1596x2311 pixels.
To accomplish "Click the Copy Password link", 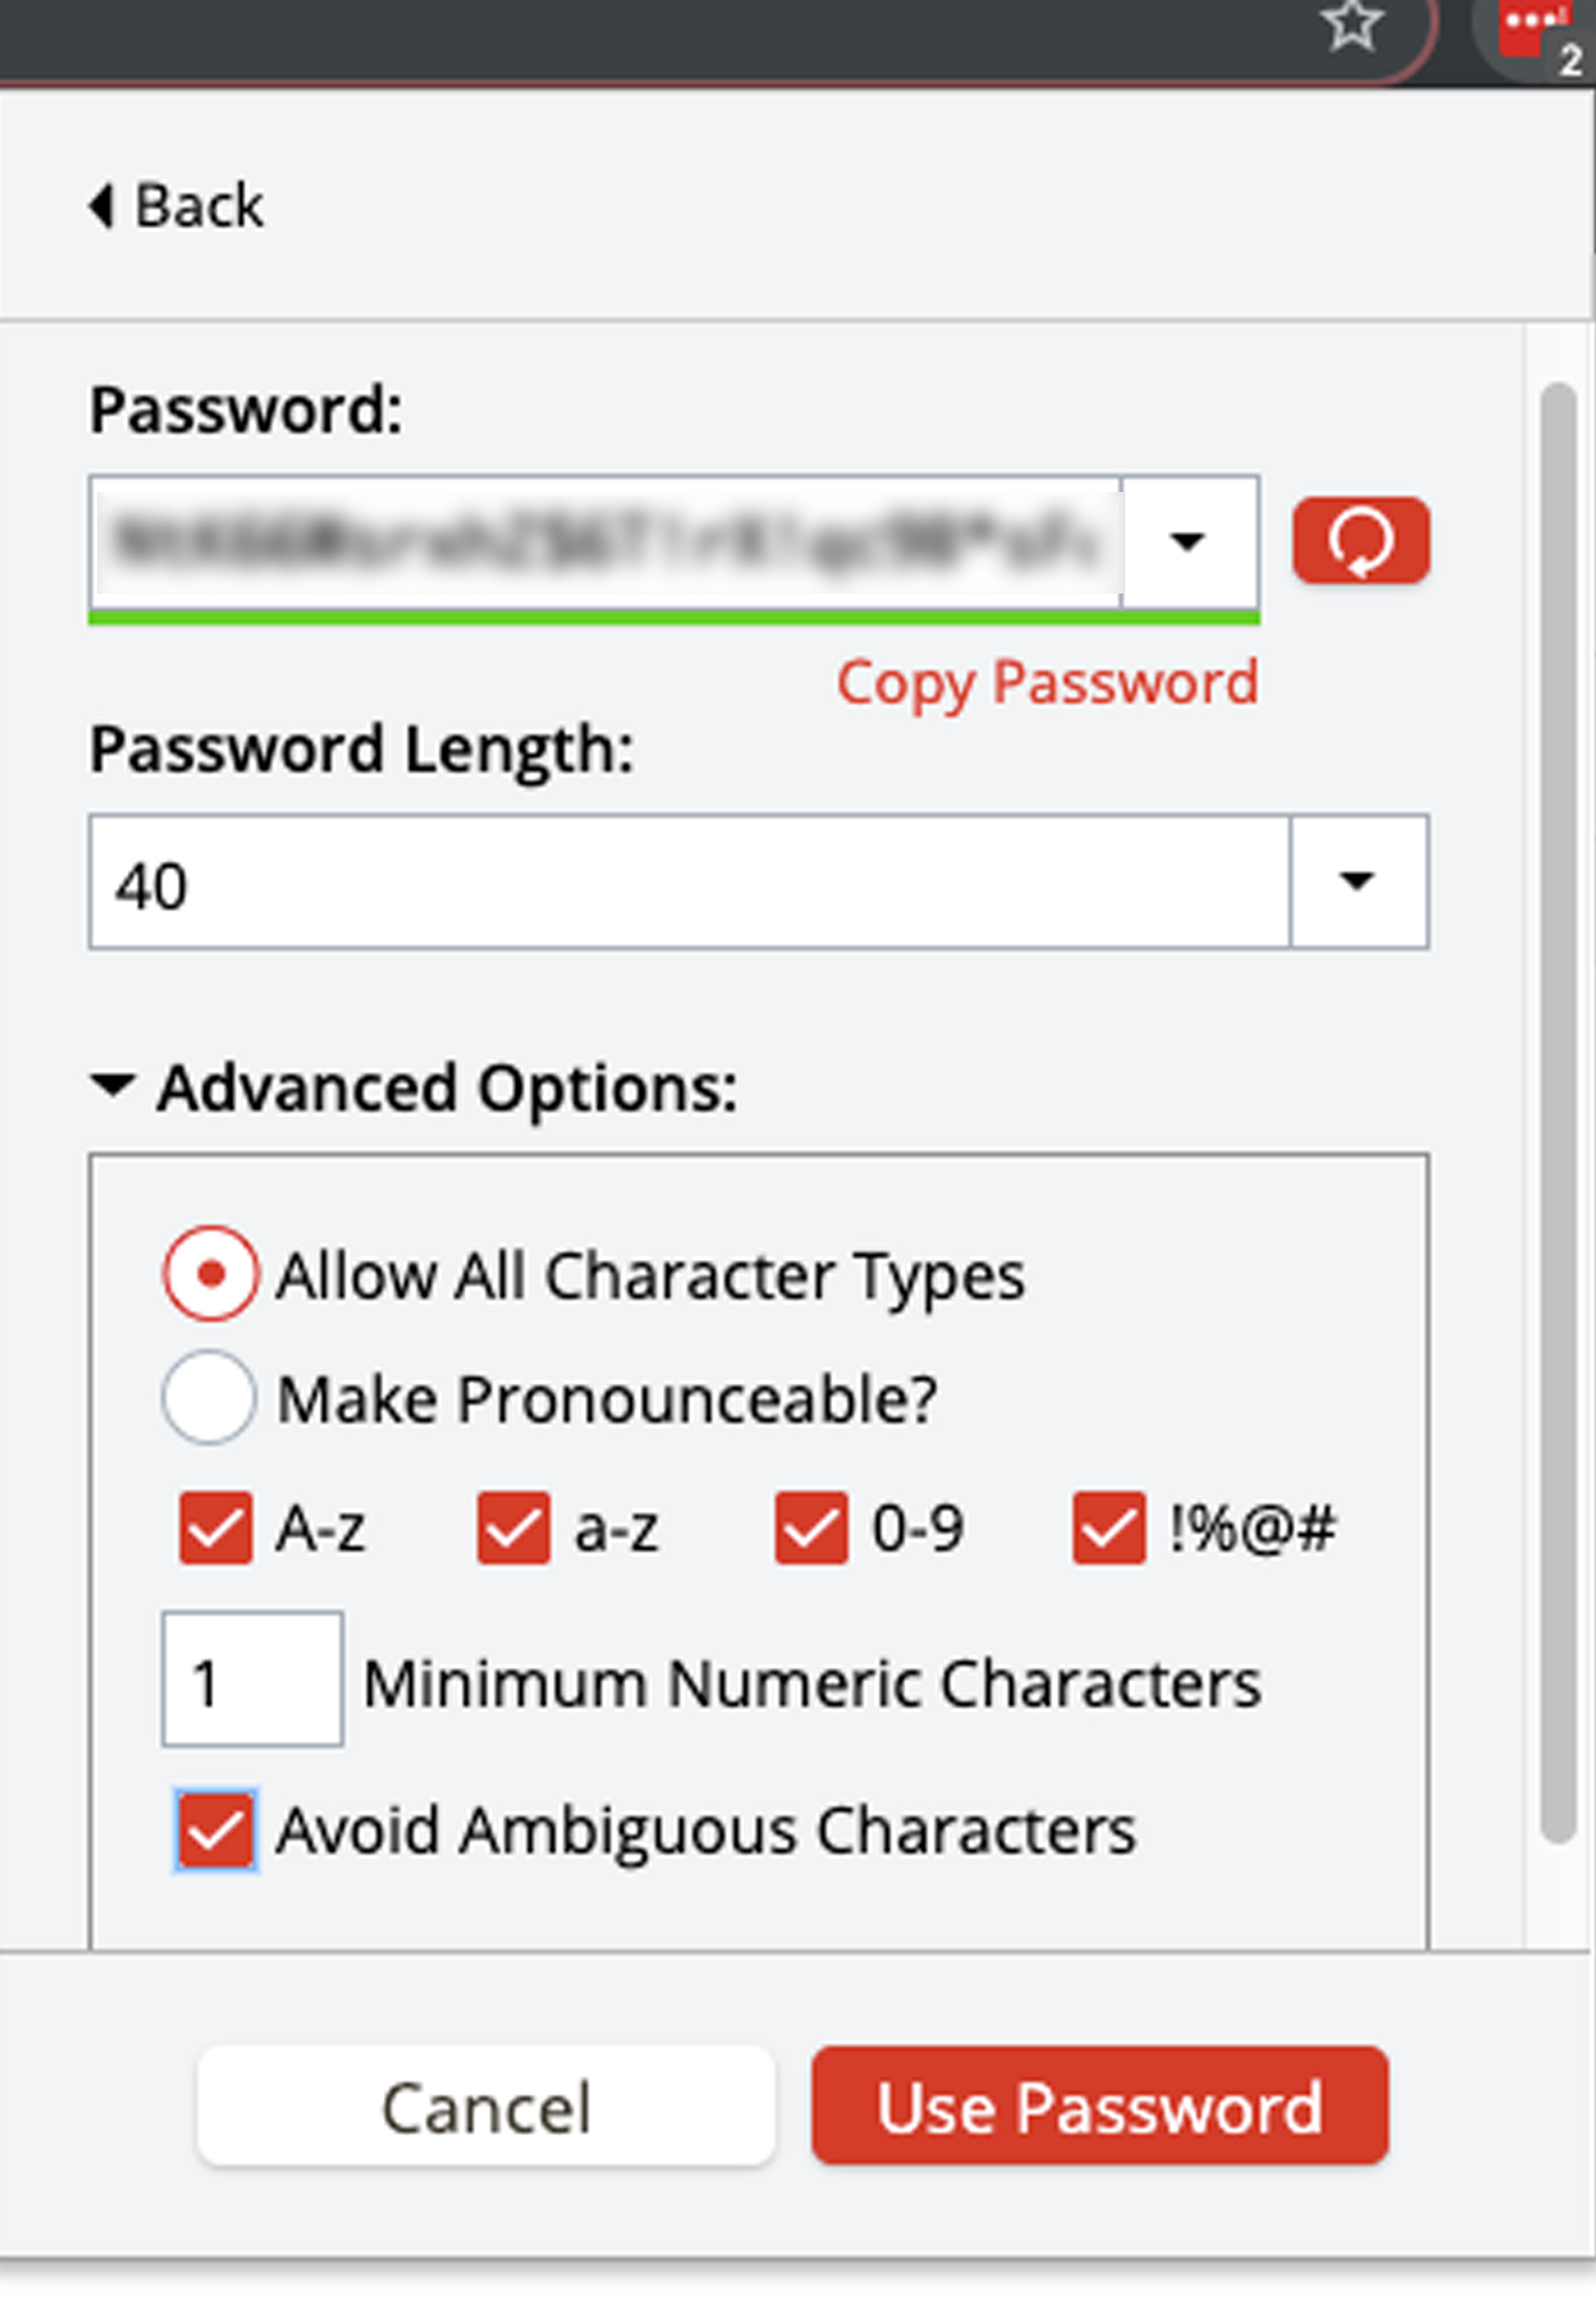I will point(1047,684).
